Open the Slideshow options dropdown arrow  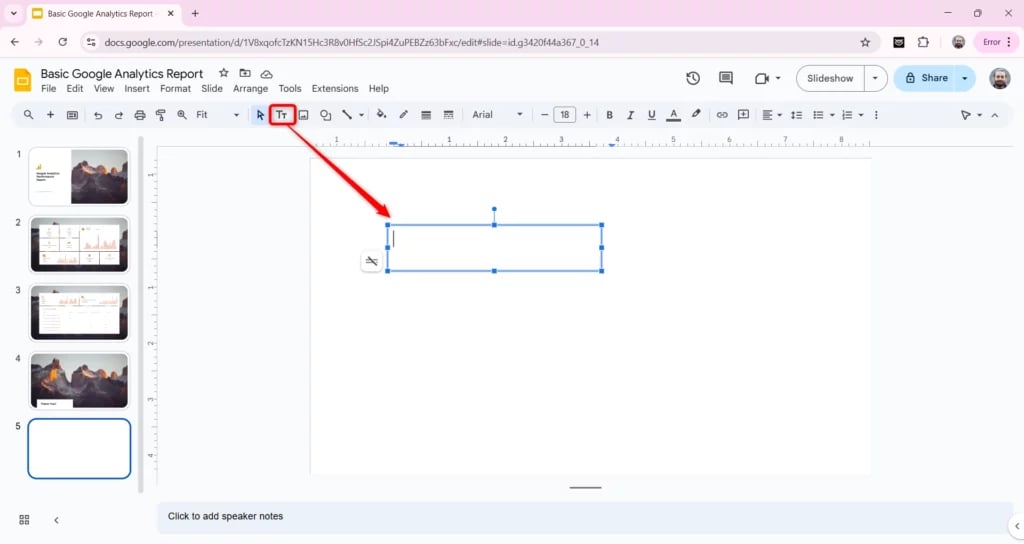click(875, 78)
